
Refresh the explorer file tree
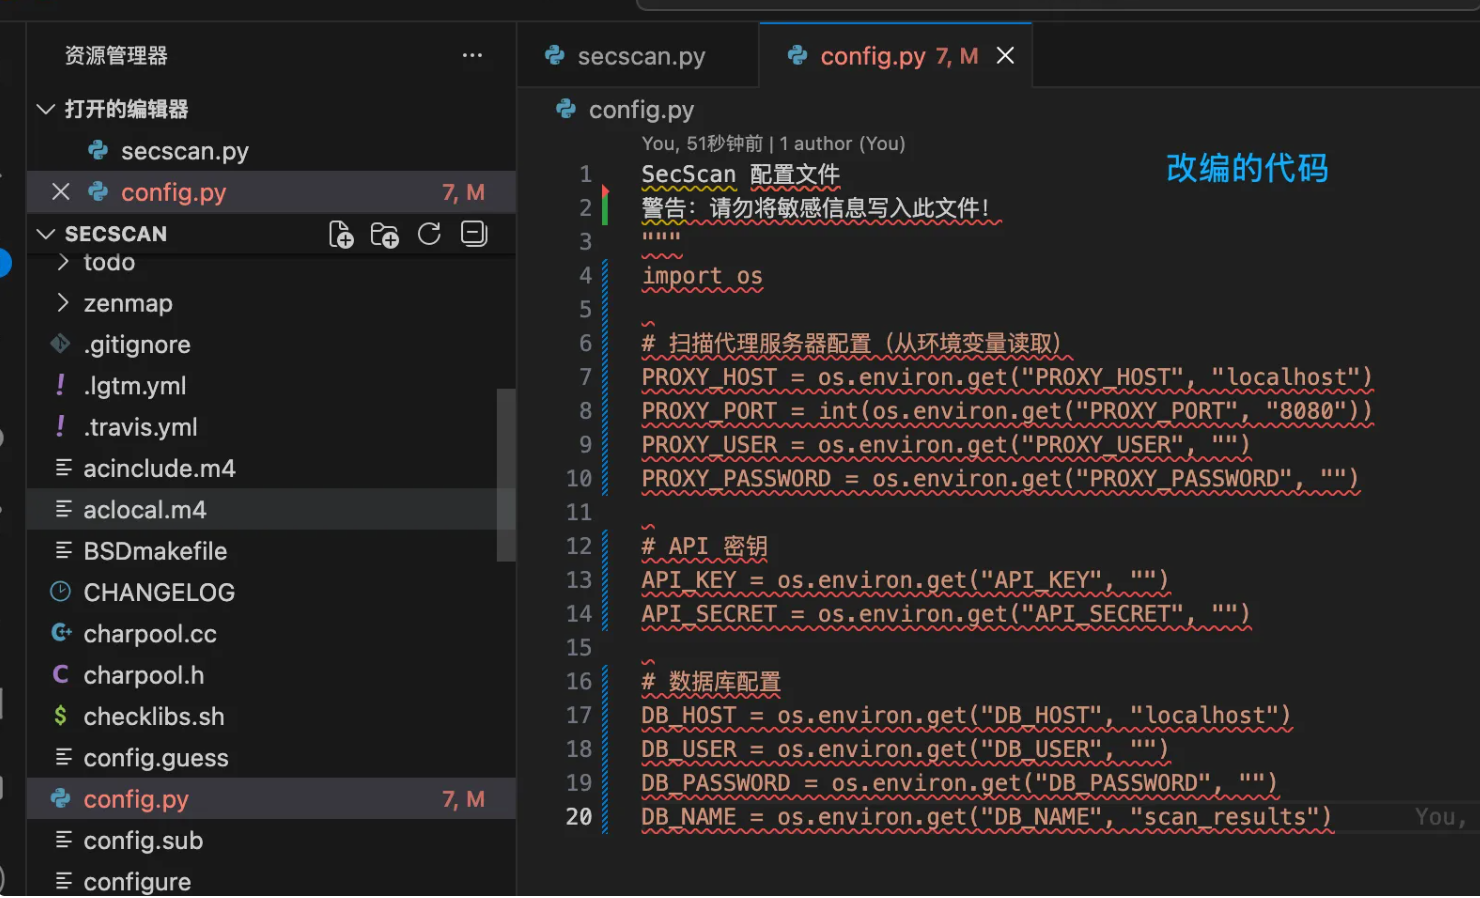tap(429, 234)
